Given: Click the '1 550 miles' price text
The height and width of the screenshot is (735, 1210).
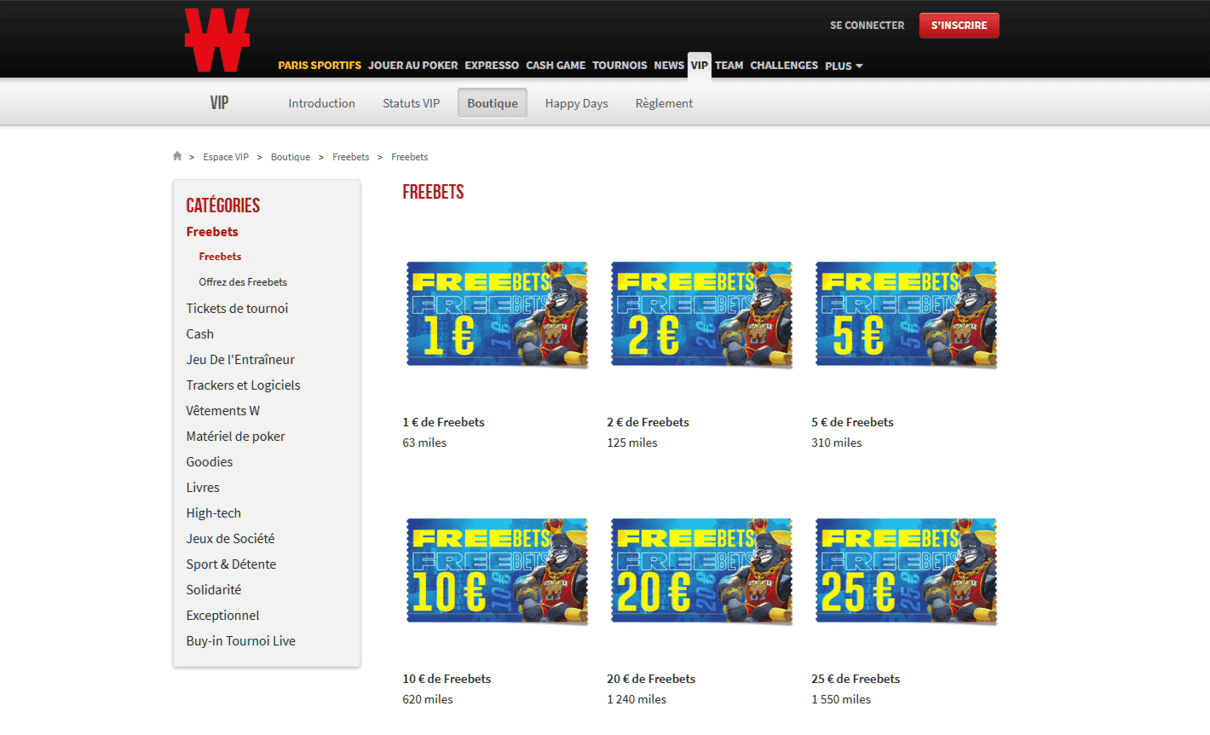Looking at the screenshot, I should pyautogui.click(x=841, y=700).
